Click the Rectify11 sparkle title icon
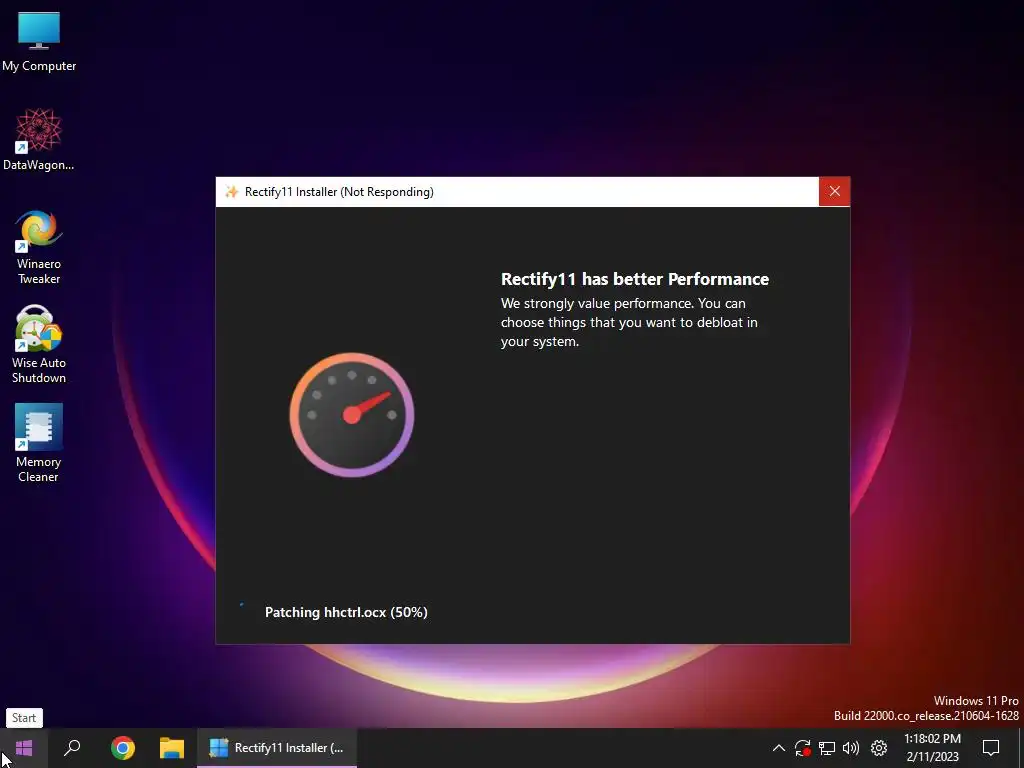Screen dimensions: 1024x768 tap(231, 191)
